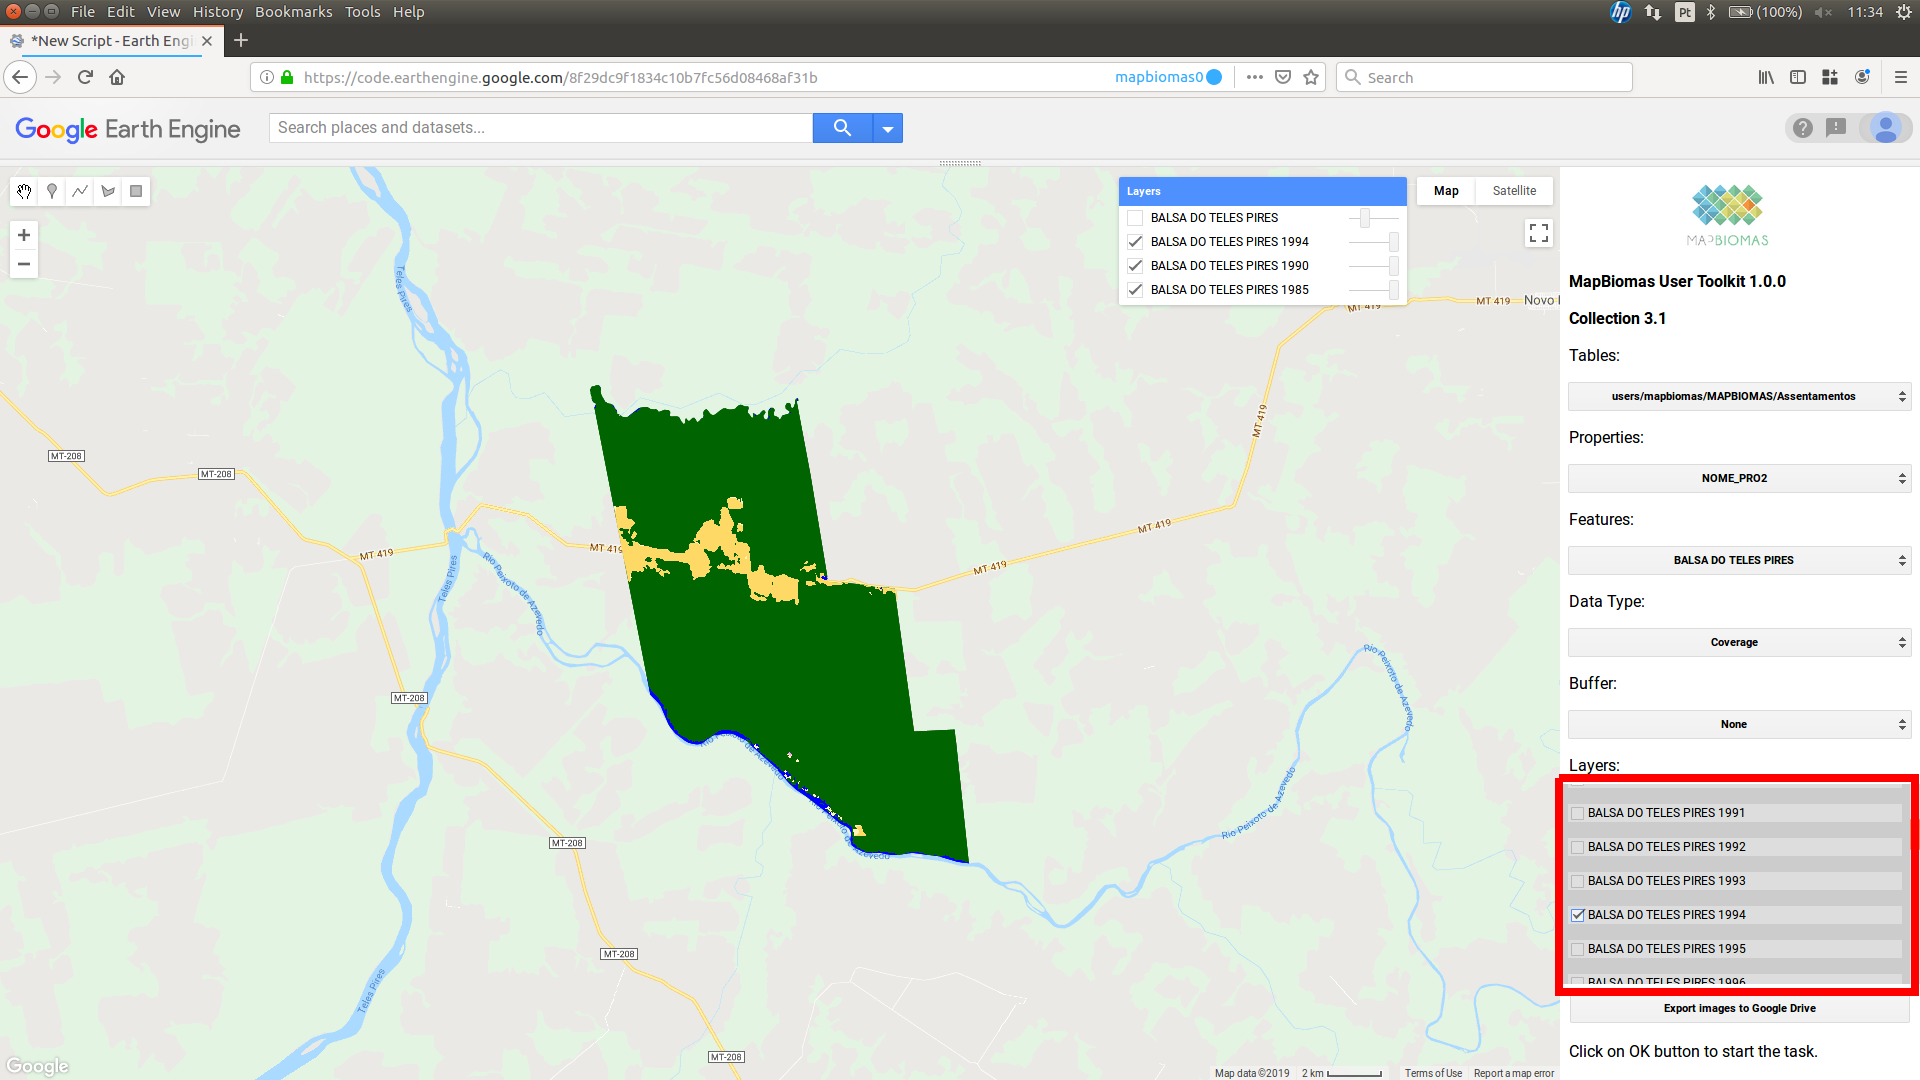
Task: Enable BALSA DO TELES PIRES 1992 checkbox
Action: pyautogui.click(x=1578, y=847)
